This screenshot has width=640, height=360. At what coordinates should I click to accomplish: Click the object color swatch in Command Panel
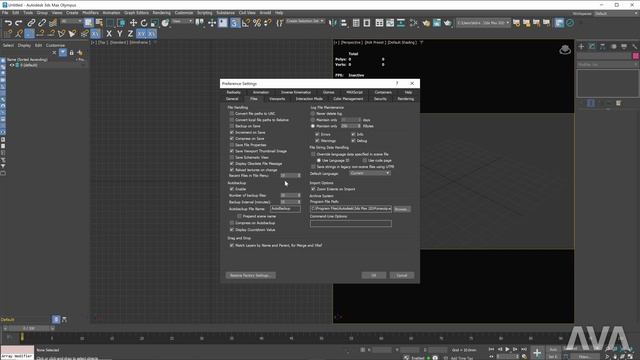coord(636,56)
